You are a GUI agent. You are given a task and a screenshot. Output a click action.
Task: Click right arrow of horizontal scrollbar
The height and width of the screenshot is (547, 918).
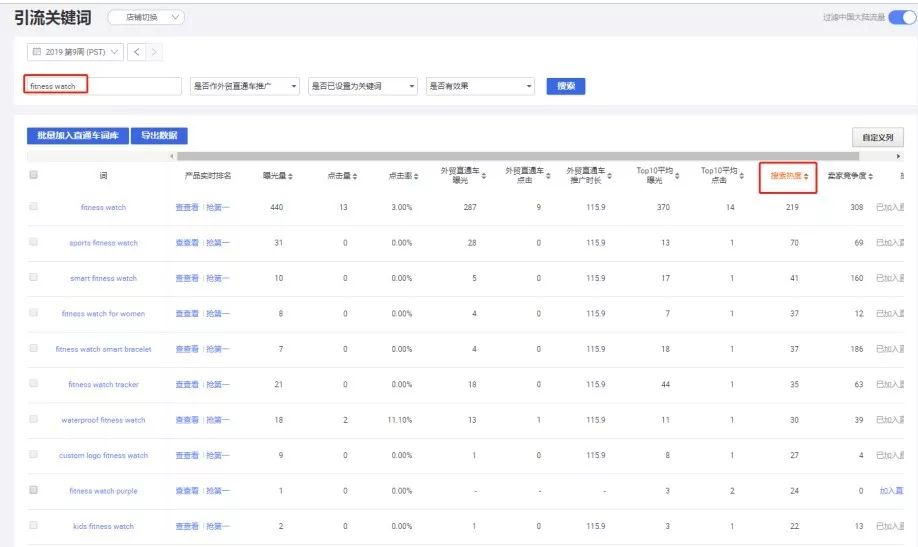(x=898, y=156)
